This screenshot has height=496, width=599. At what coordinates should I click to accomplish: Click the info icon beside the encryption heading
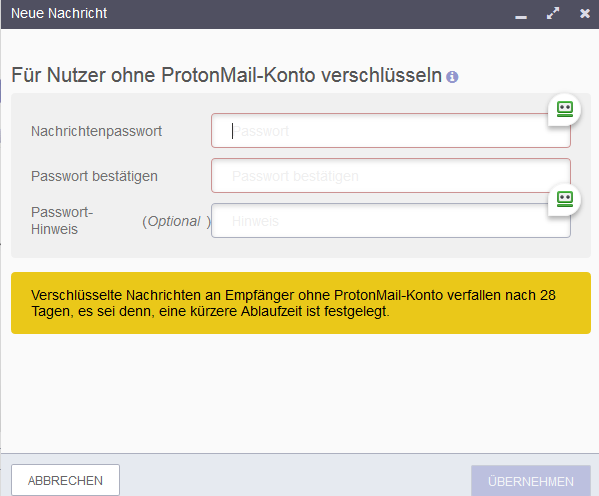pos(452,77)
